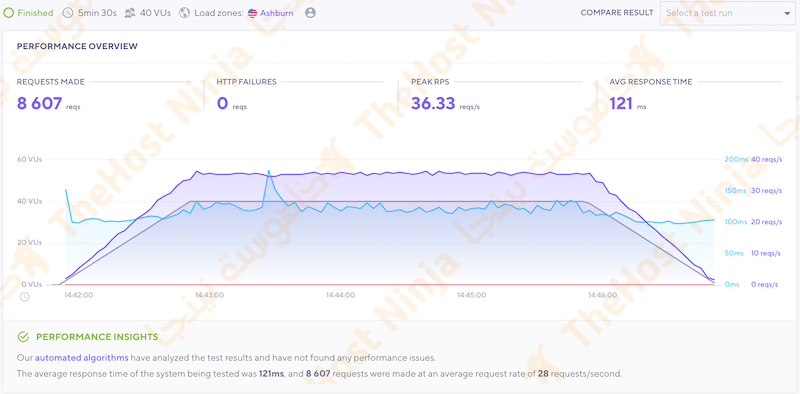This screenshot has height=394, width=800.
Task: Click the 0 reqs/s axis label
Action: 765,284
